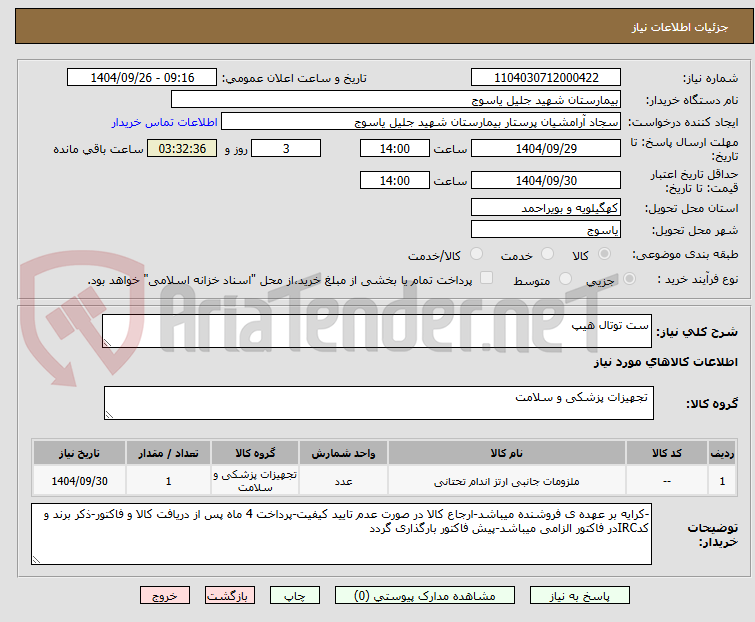Click the need date cell 1404/09/30 in table
Screen dimensions: 755x622
[x=79, y=481]
